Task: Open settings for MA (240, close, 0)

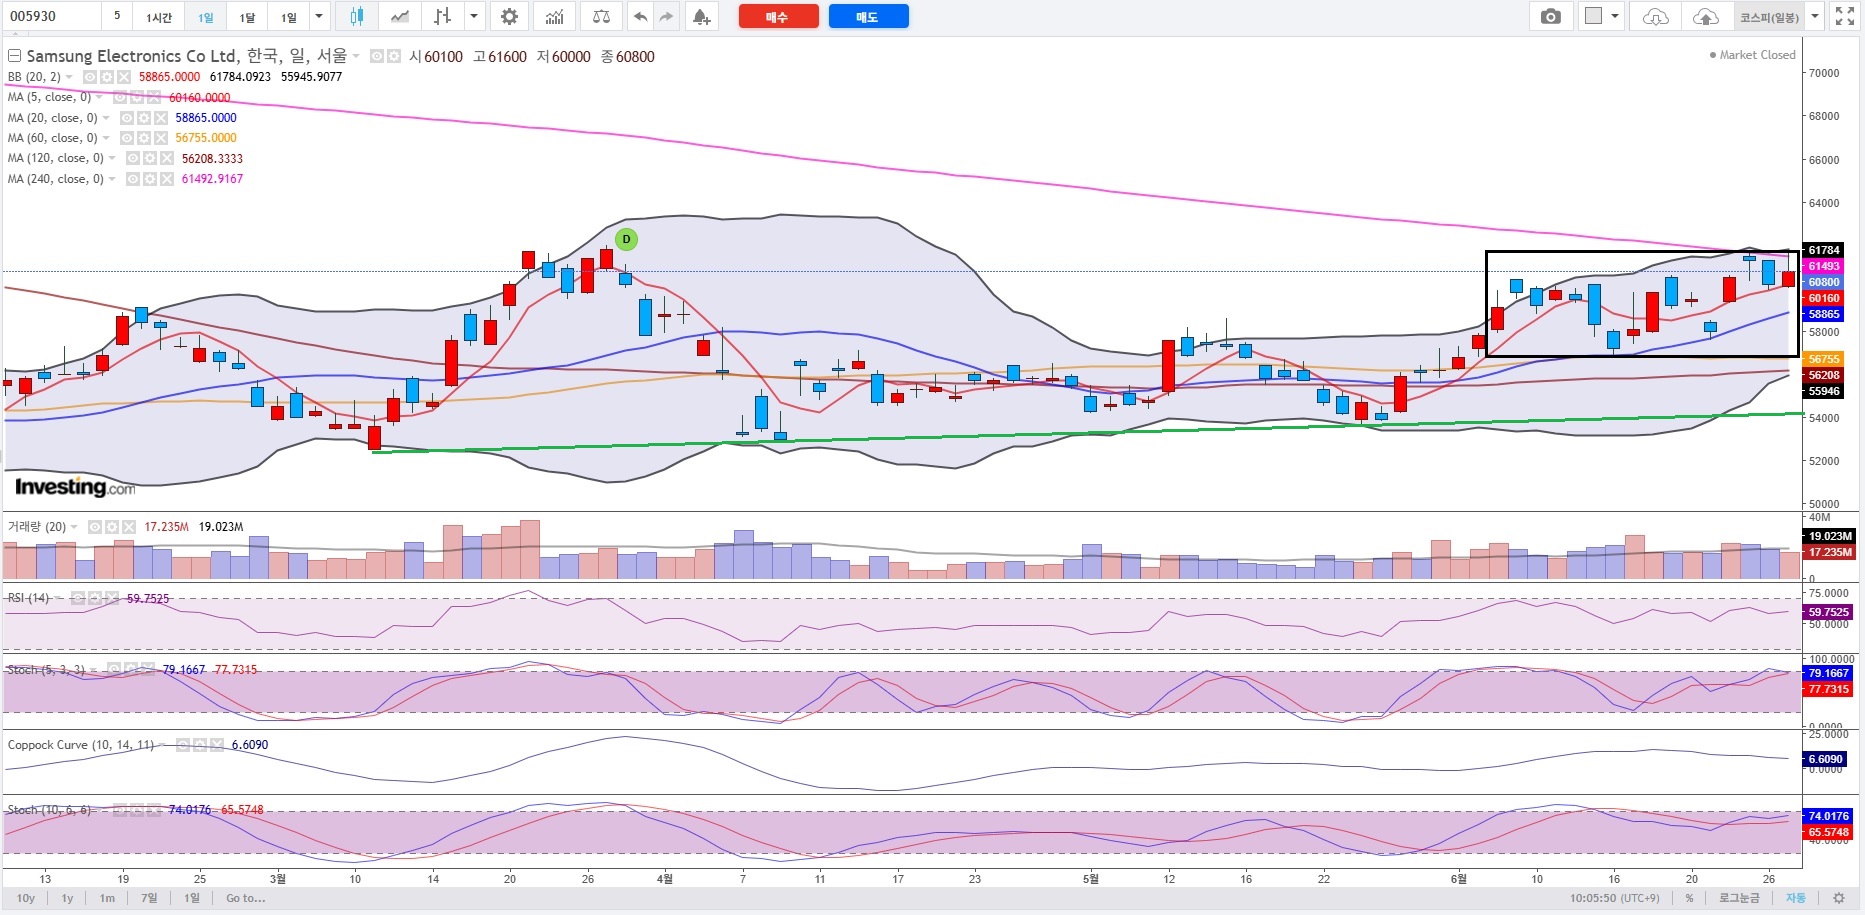Action: pos(149,179)
